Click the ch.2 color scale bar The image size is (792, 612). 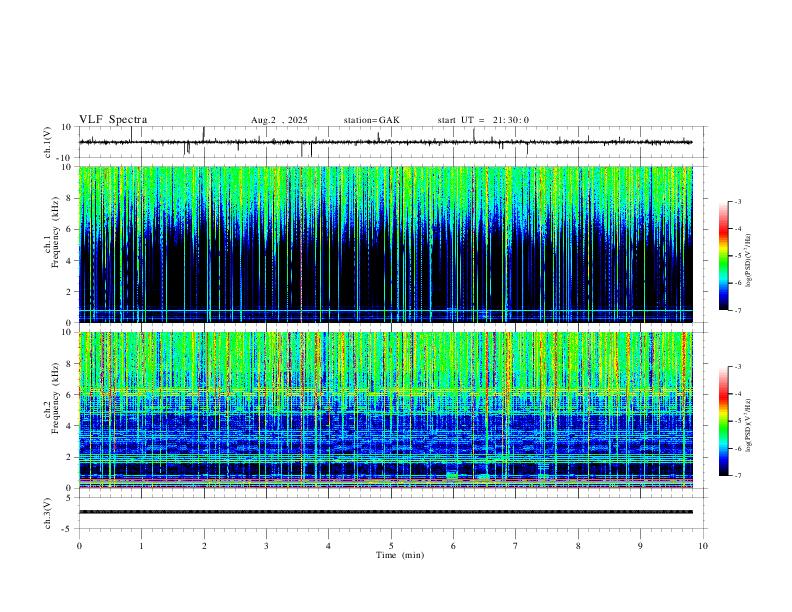tap(723, 421)
